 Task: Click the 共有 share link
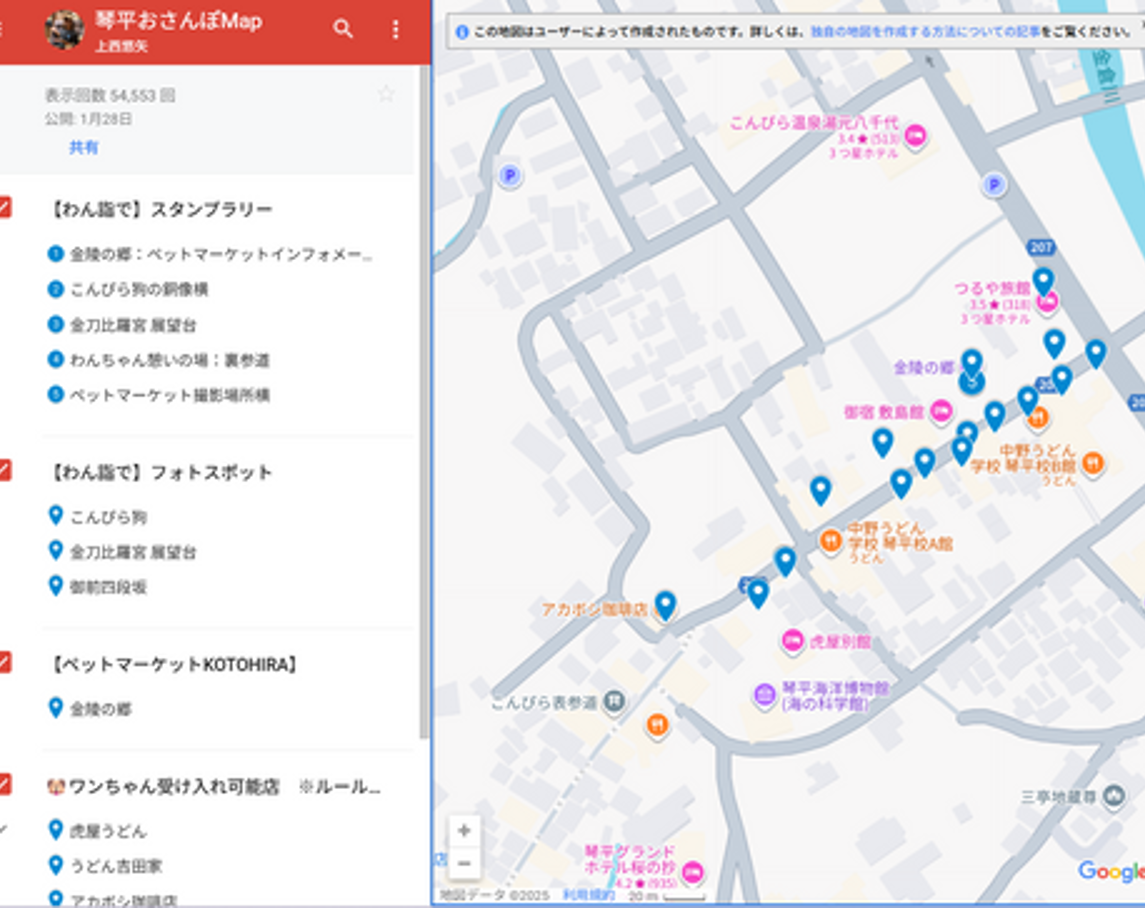point(84,147)
